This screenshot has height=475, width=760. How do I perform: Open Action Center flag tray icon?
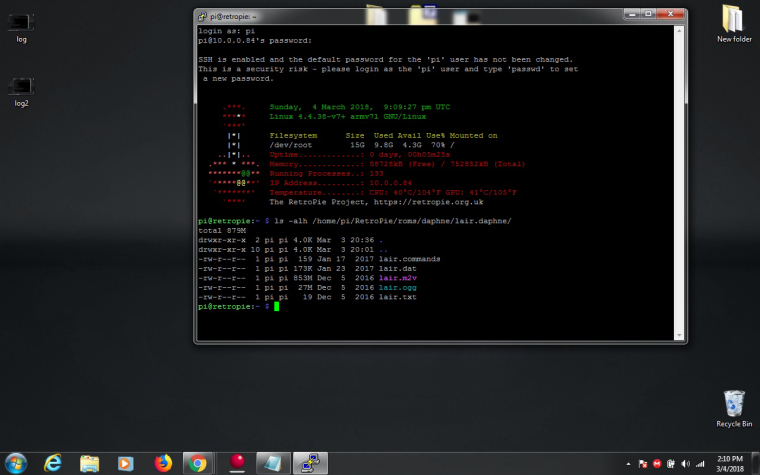point(643,464)
